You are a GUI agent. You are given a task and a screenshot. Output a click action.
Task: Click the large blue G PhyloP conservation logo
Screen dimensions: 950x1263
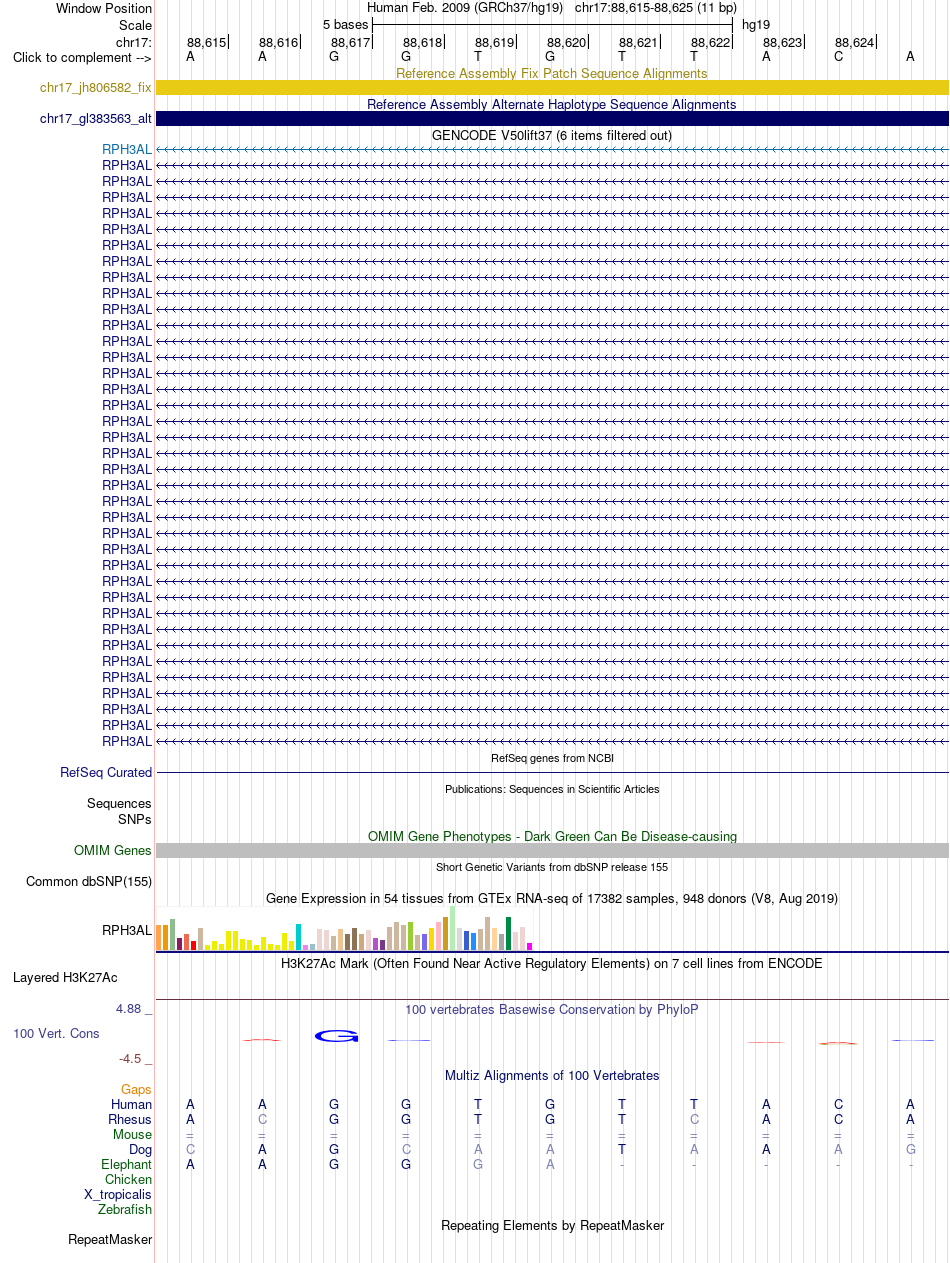click(337, 1035)
